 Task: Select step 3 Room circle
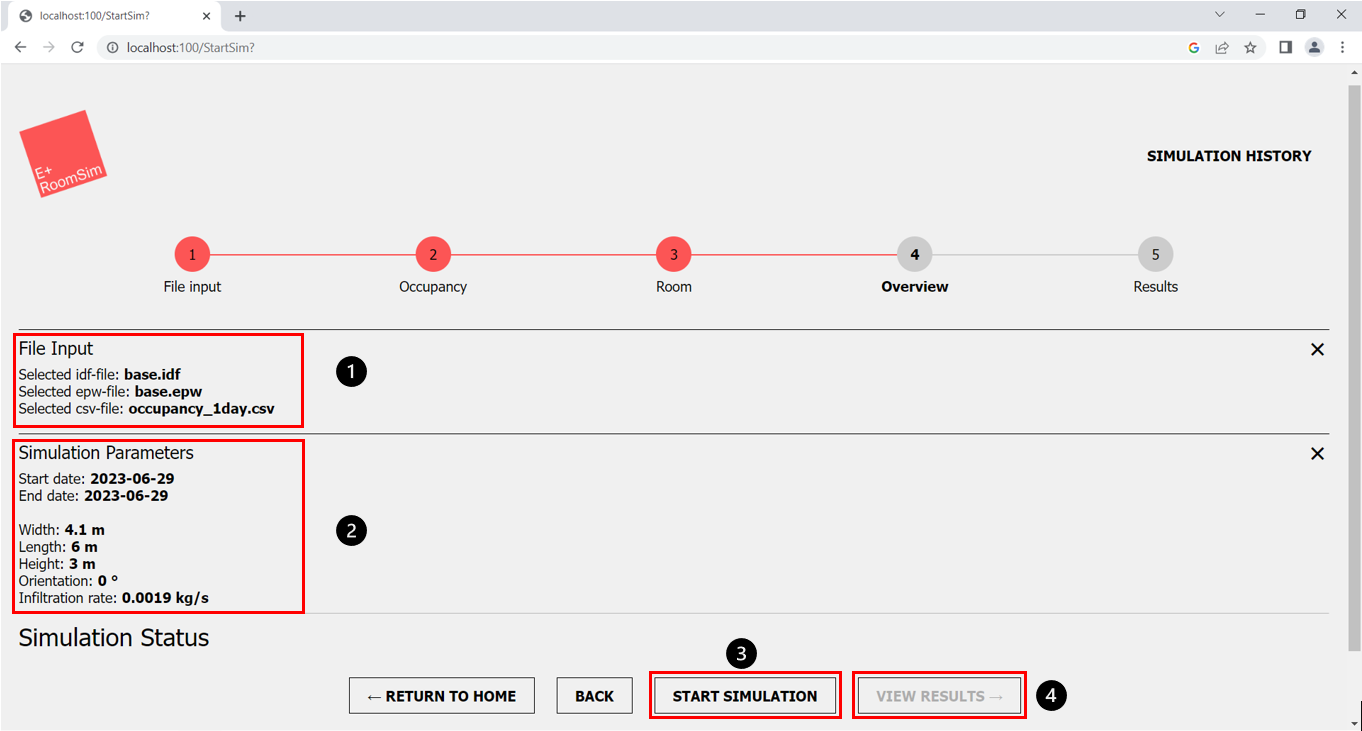tap(674, 254)
